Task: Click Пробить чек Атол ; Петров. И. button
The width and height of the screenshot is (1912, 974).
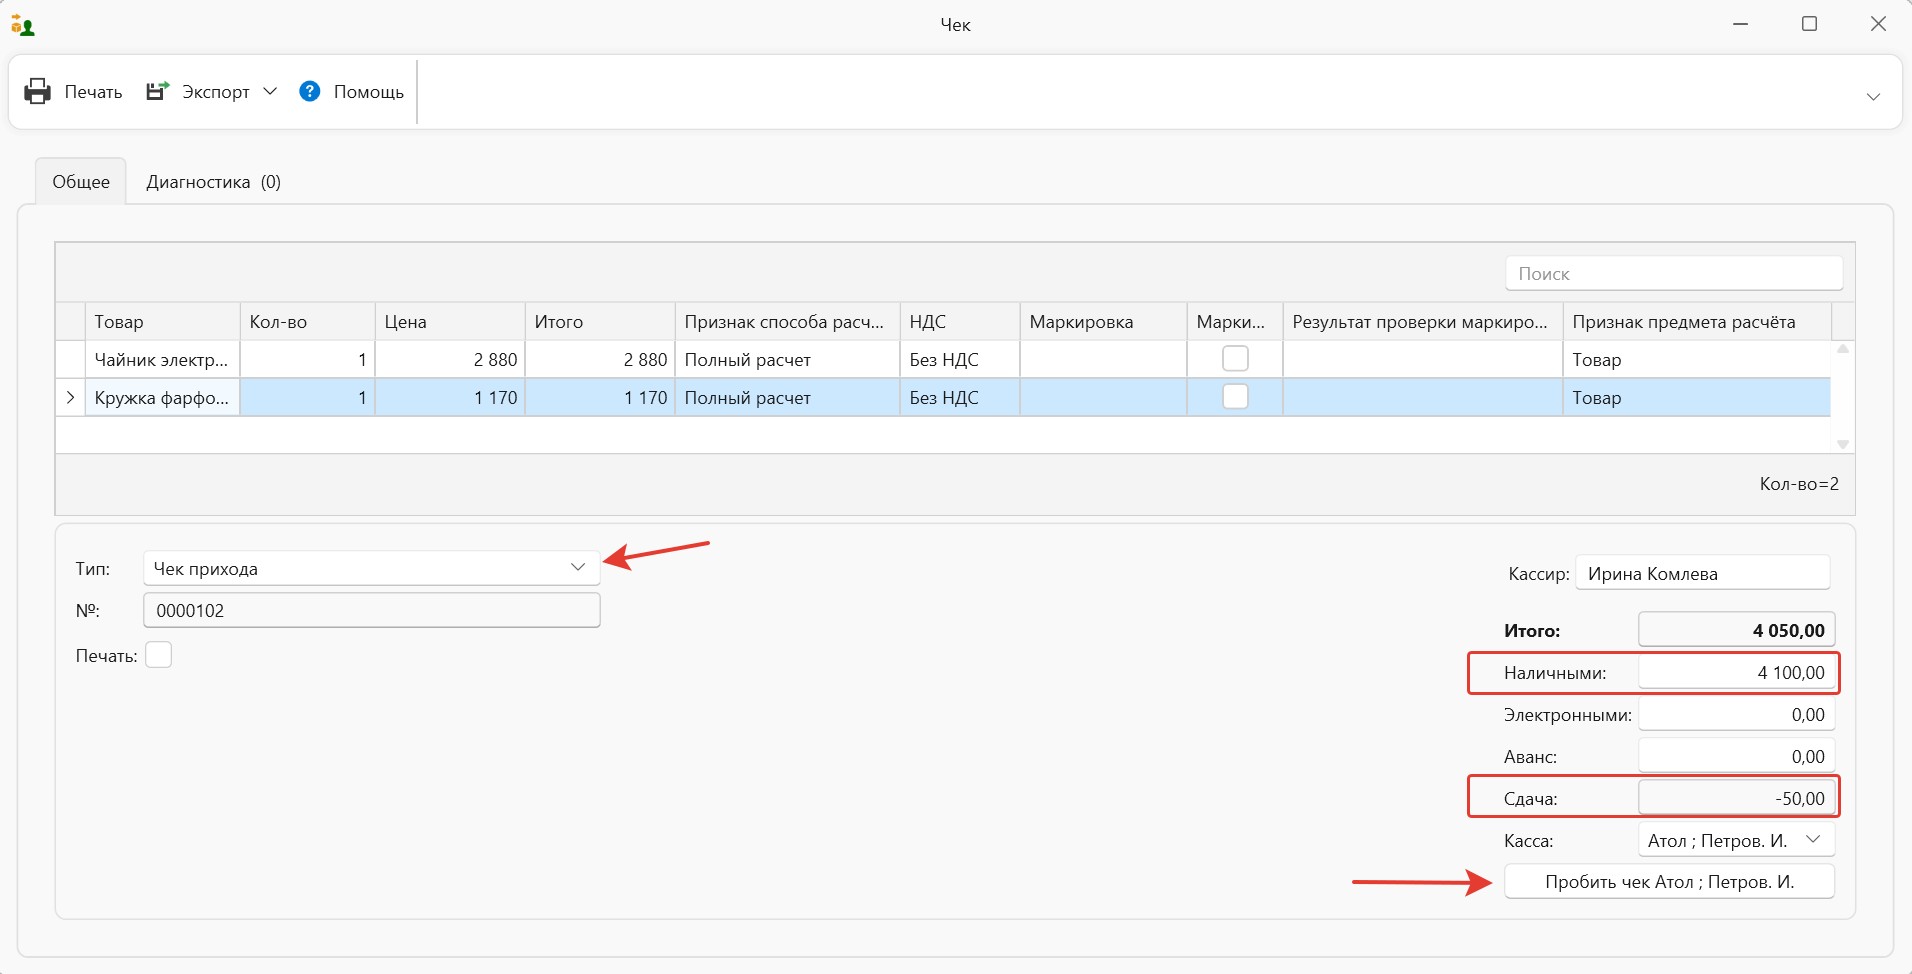Action: (1669, 882)
